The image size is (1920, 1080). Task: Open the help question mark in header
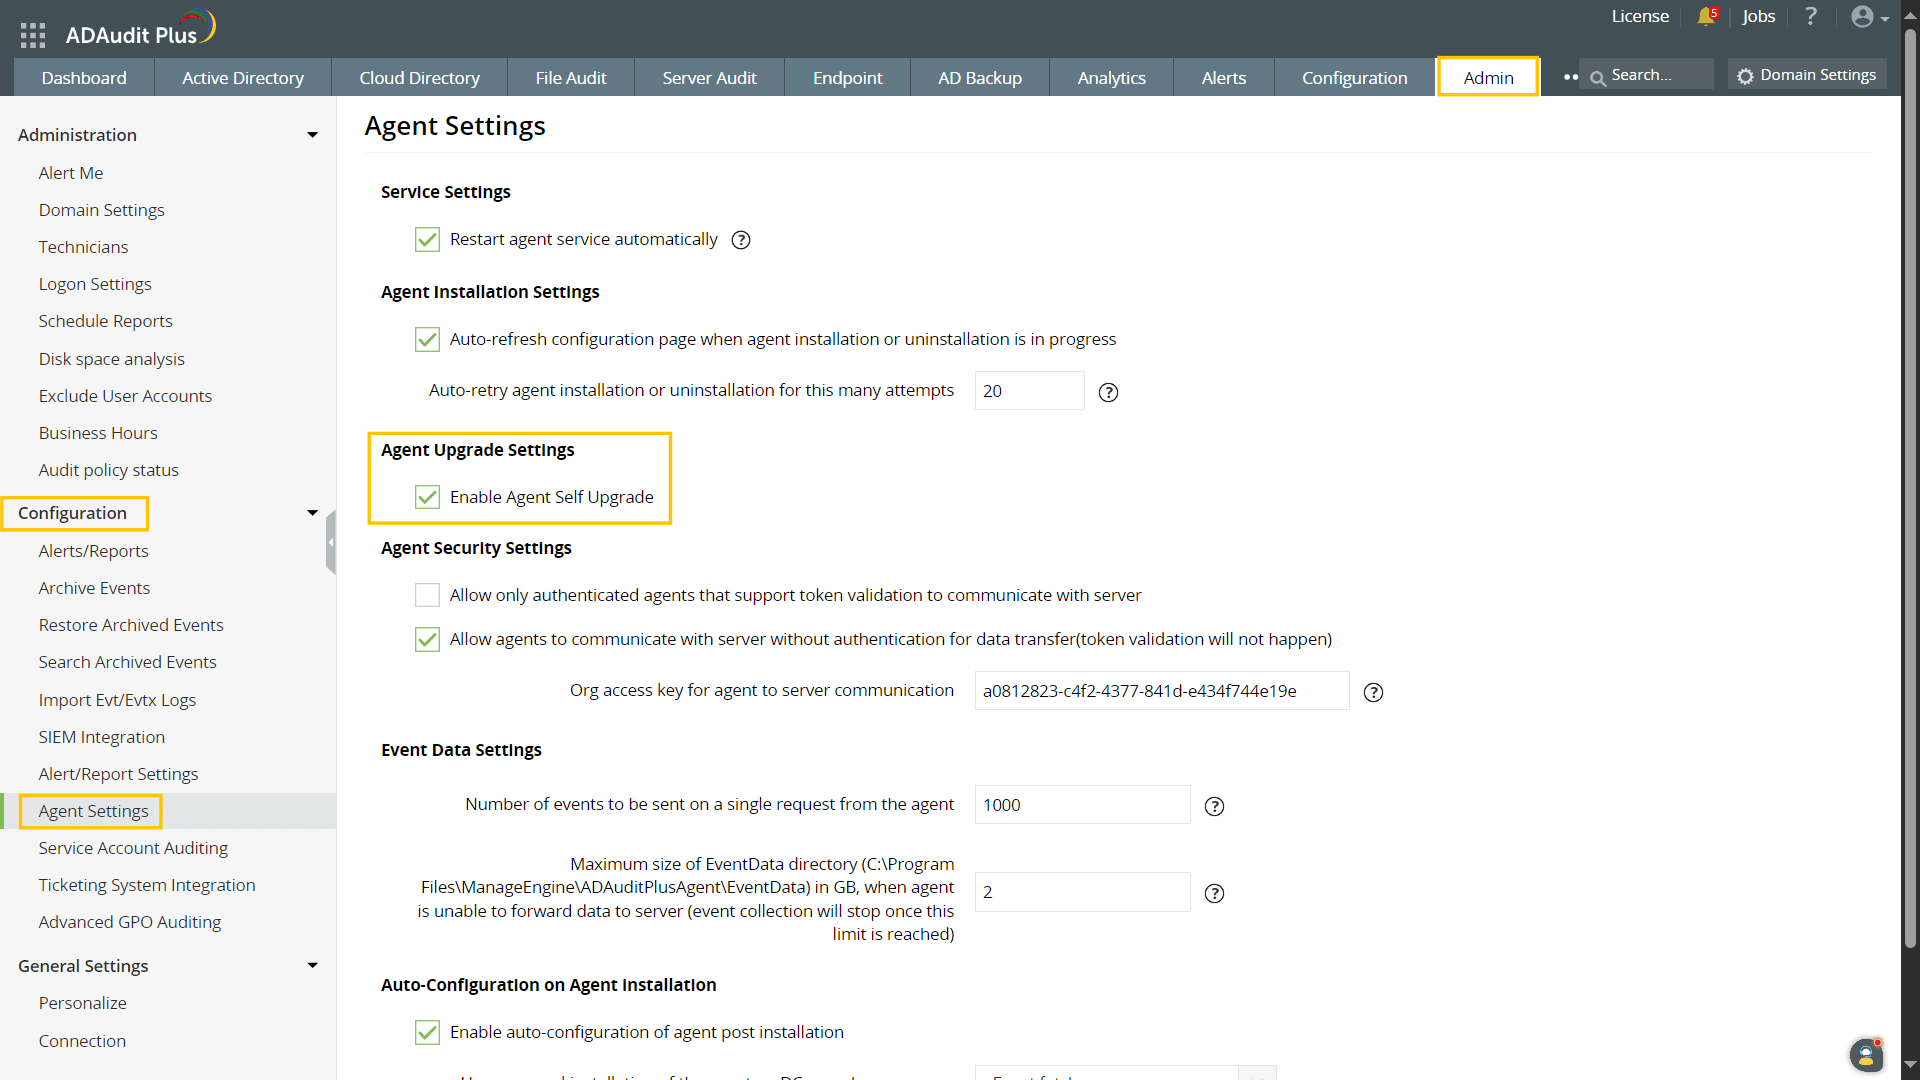click(x=1811, y=17)
